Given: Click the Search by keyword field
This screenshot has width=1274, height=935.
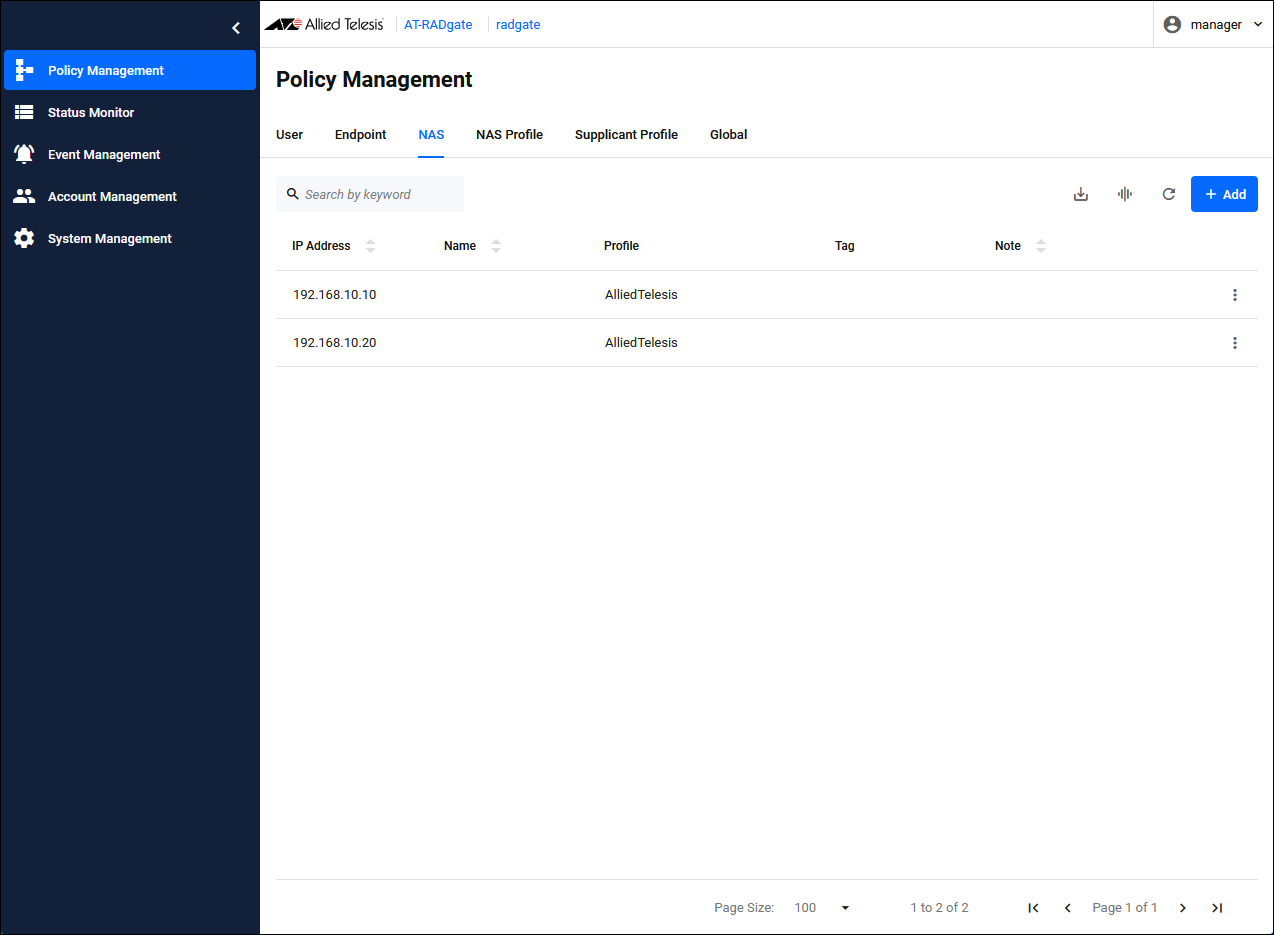Looking at the screenshot, I should click(x=380, y=194).
